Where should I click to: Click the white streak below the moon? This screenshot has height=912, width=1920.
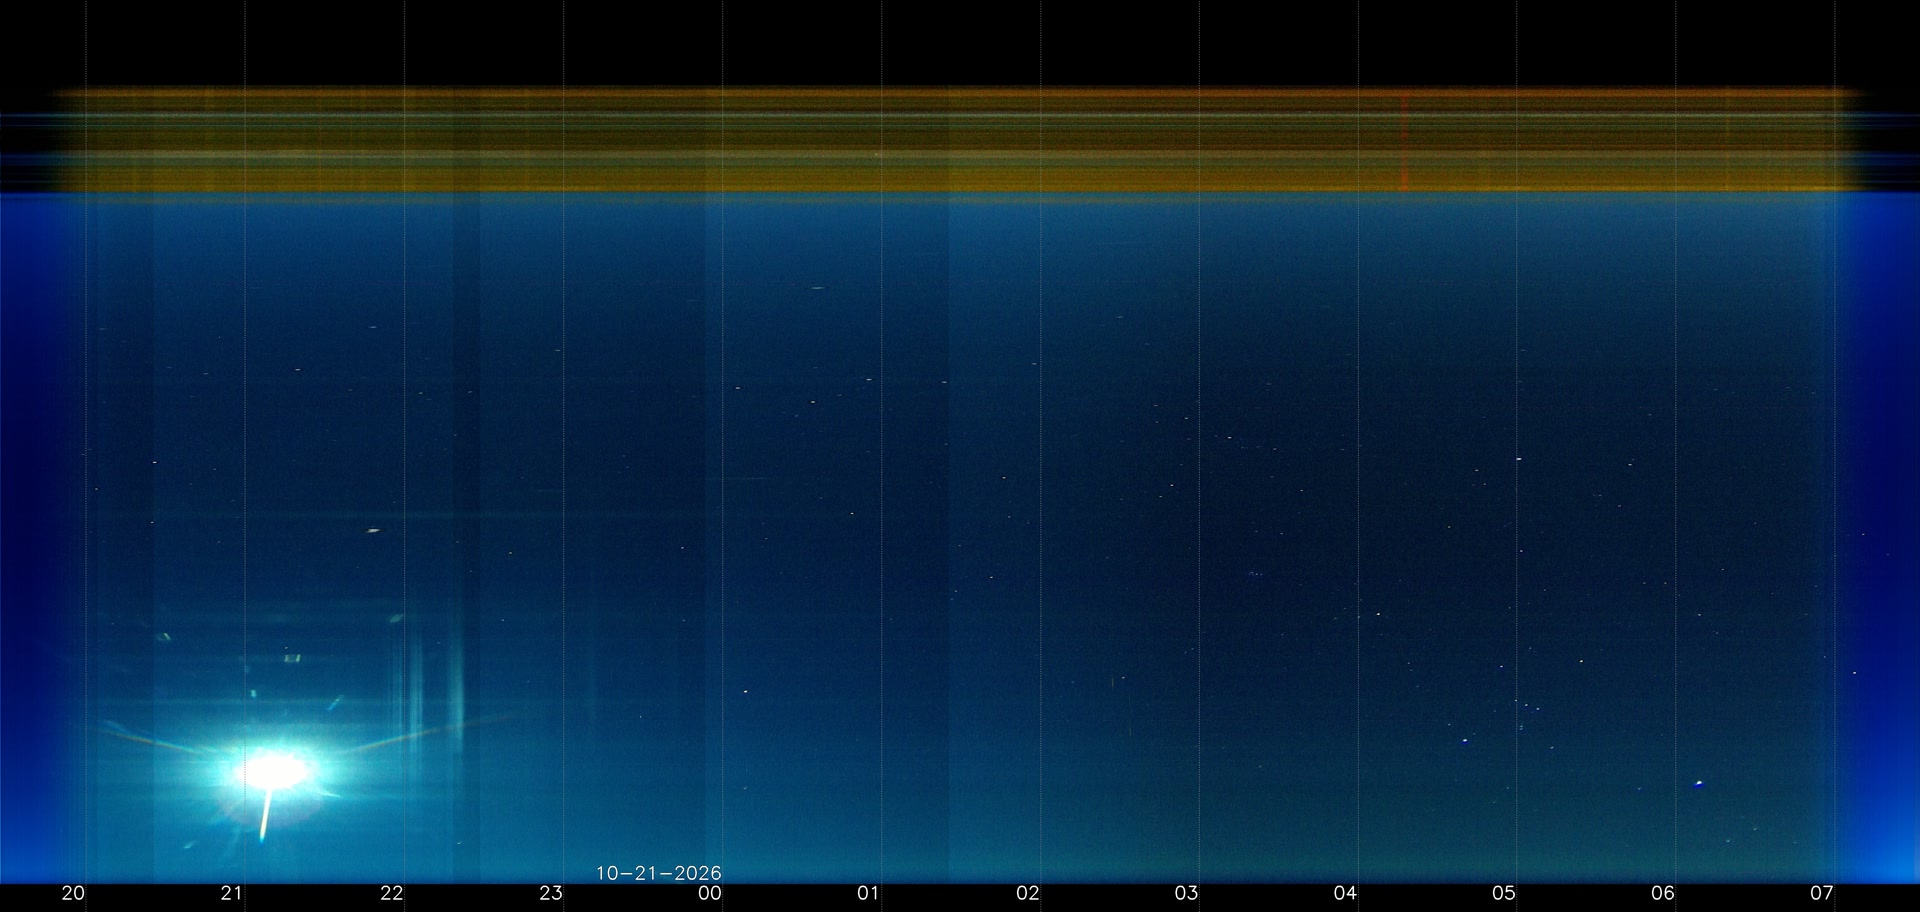266,815
